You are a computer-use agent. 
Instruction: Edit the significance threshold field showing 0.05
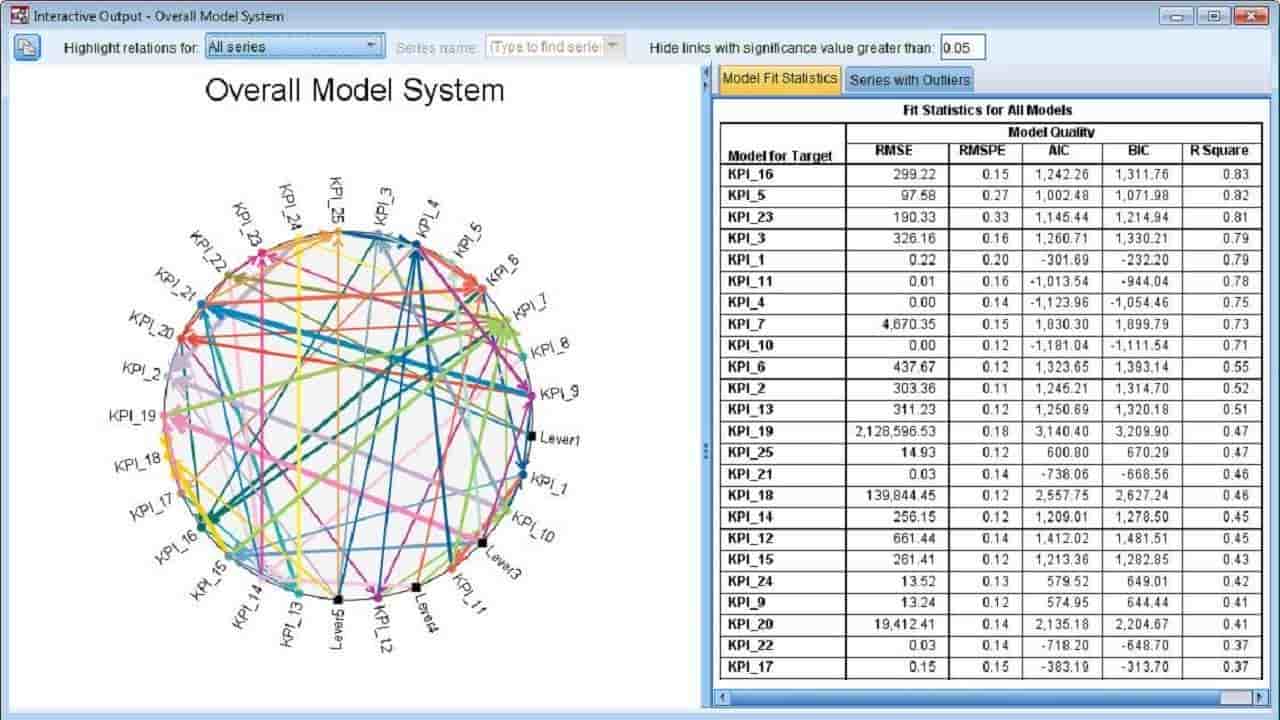pos(961,46)
